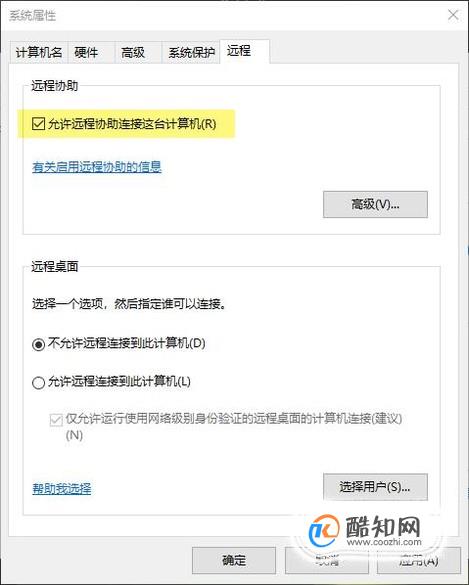The width and height of the screenshot is (469, 585).
Task: Choose 允许远程连接到此计算机 radio option
Action: coord(38,382)
